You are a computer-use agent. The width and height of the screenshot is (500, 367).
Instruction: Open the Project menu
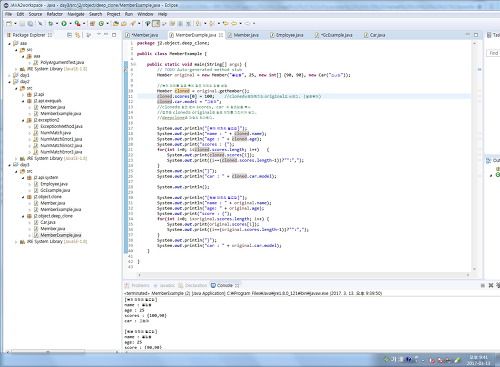113,14
